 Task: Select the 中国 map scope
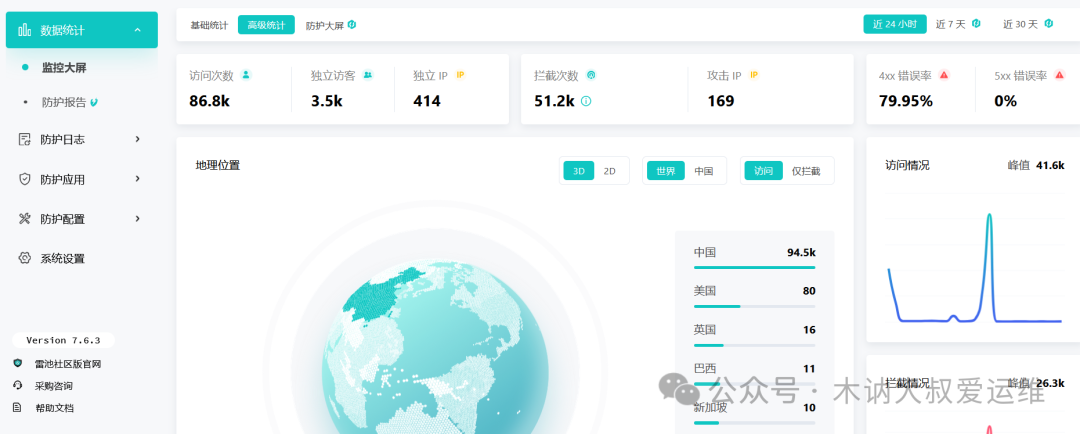(x=703, y=171)
